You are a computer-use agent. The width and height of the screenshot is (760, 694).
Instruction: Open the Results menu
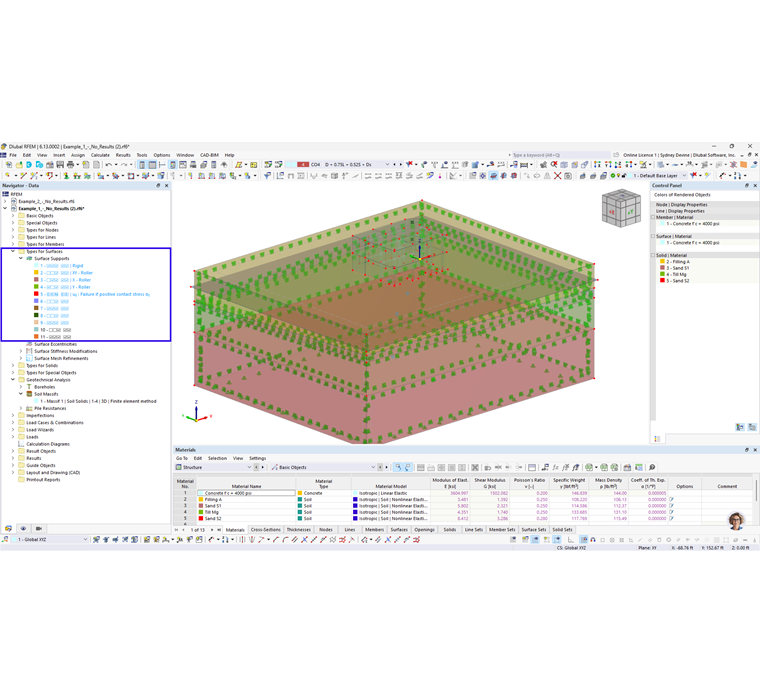(x=123, y=155)
